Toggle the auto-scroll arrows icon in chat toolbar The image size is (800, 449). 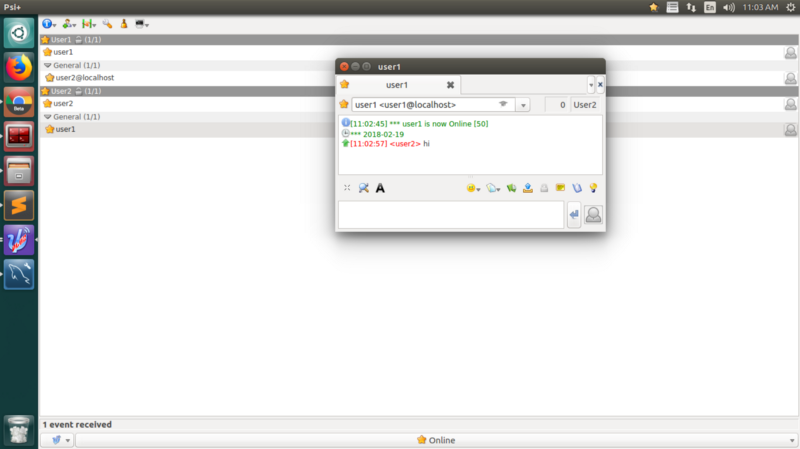347,188
